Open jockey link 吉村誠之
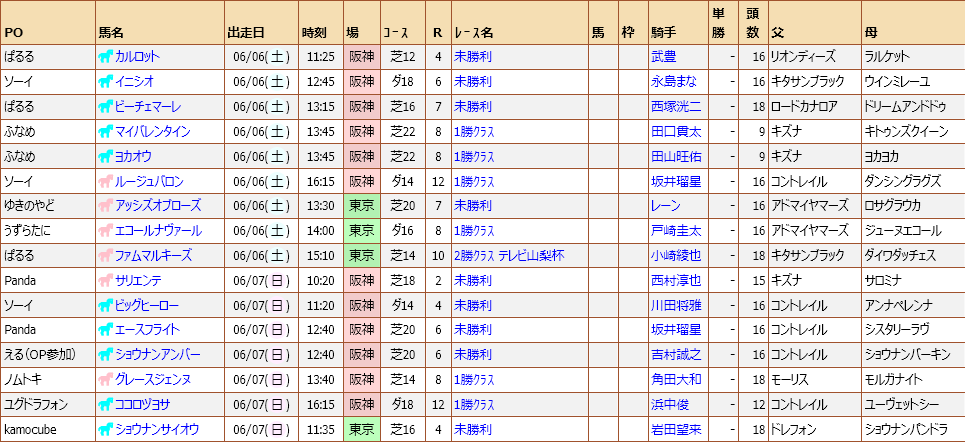 click(676, 355)
